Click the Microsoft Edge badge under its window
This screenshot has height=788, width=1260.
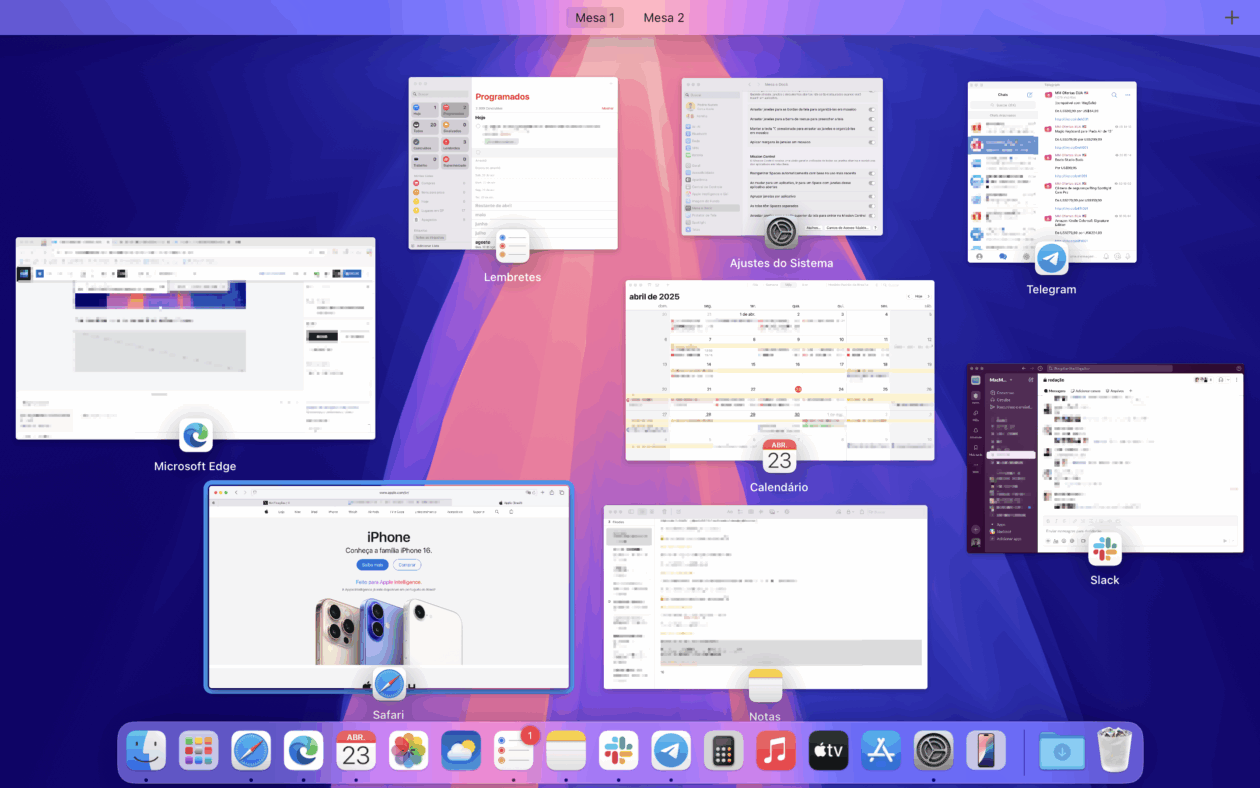[195, 435]
